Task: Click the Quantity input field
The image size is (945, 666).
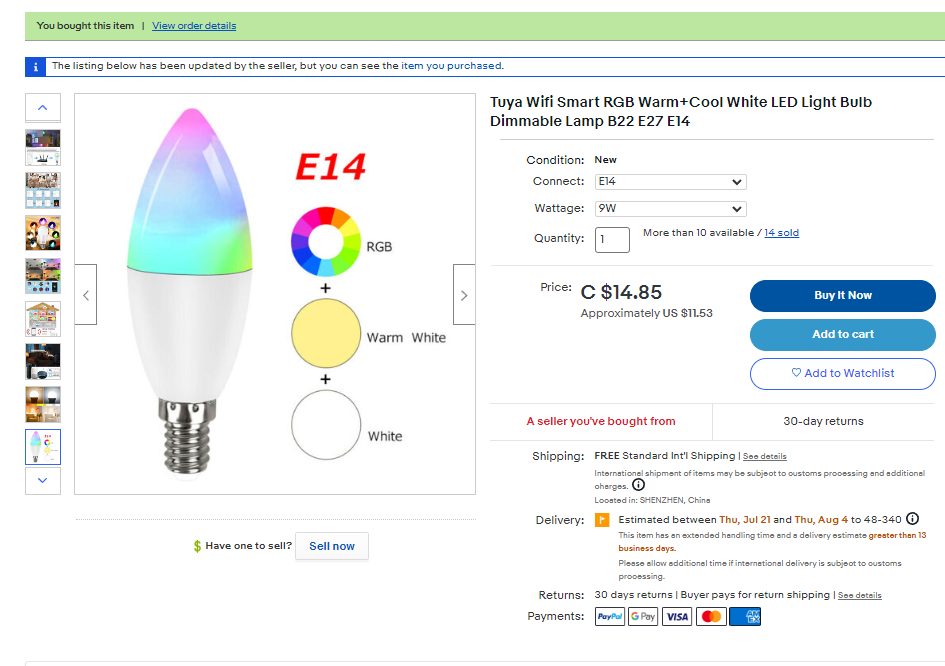Action: pos(612,239)
